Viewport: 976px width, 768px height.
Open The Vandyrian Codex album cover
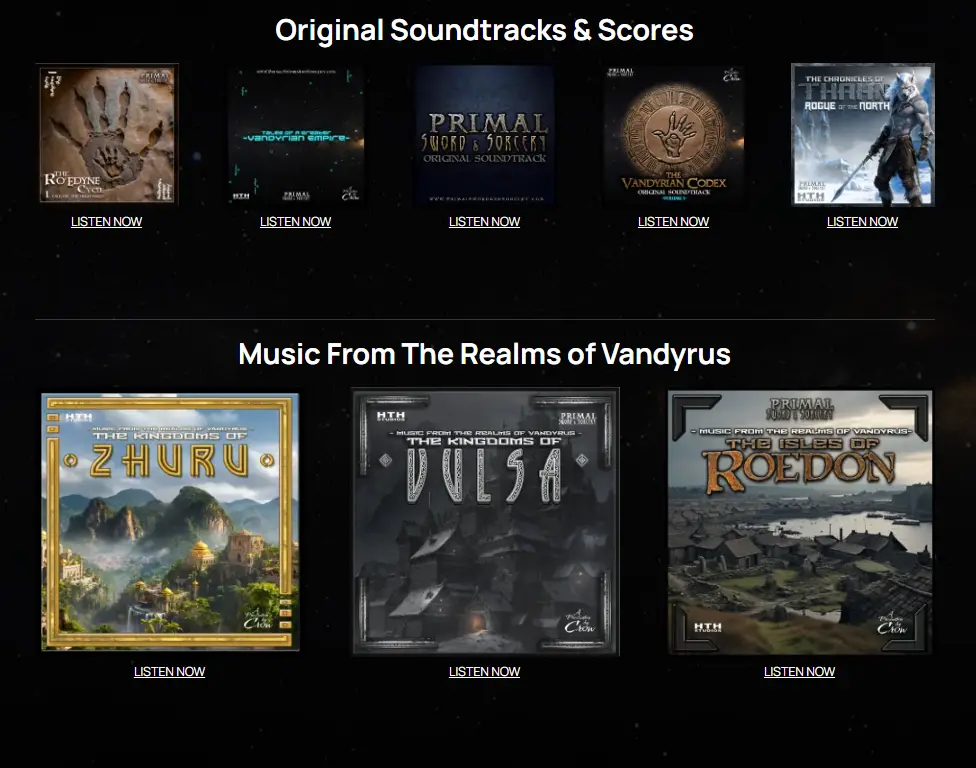[673, 134]
